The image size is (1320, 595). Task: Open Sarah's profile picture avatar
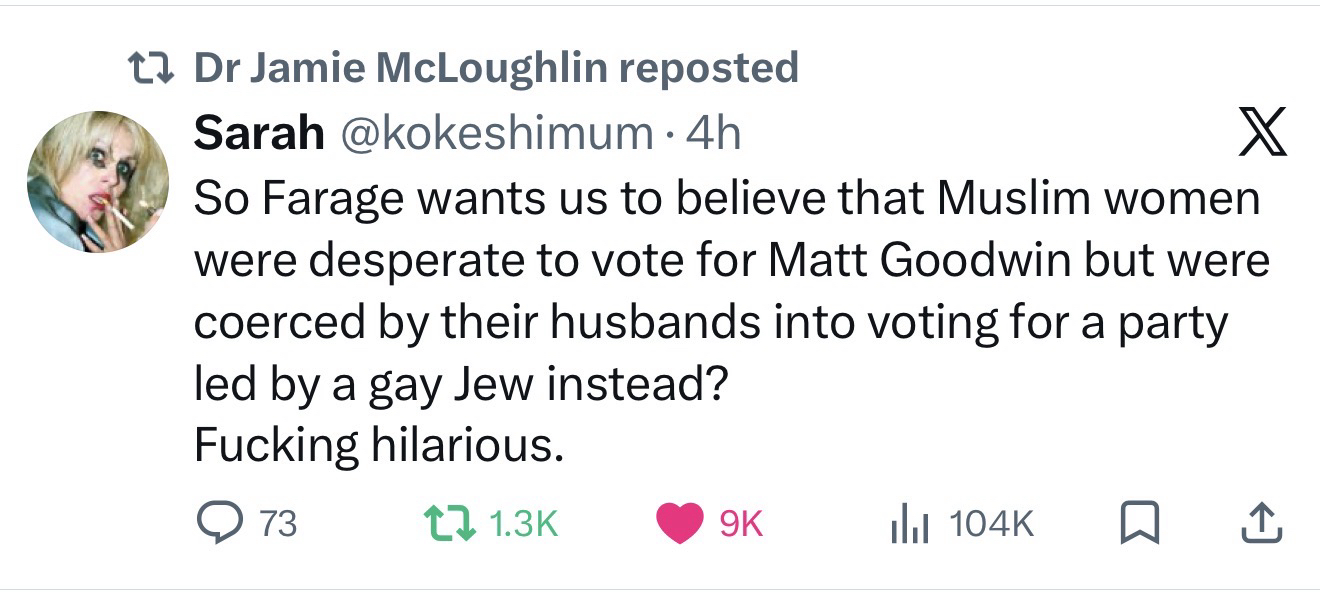[x=97, y=182]
